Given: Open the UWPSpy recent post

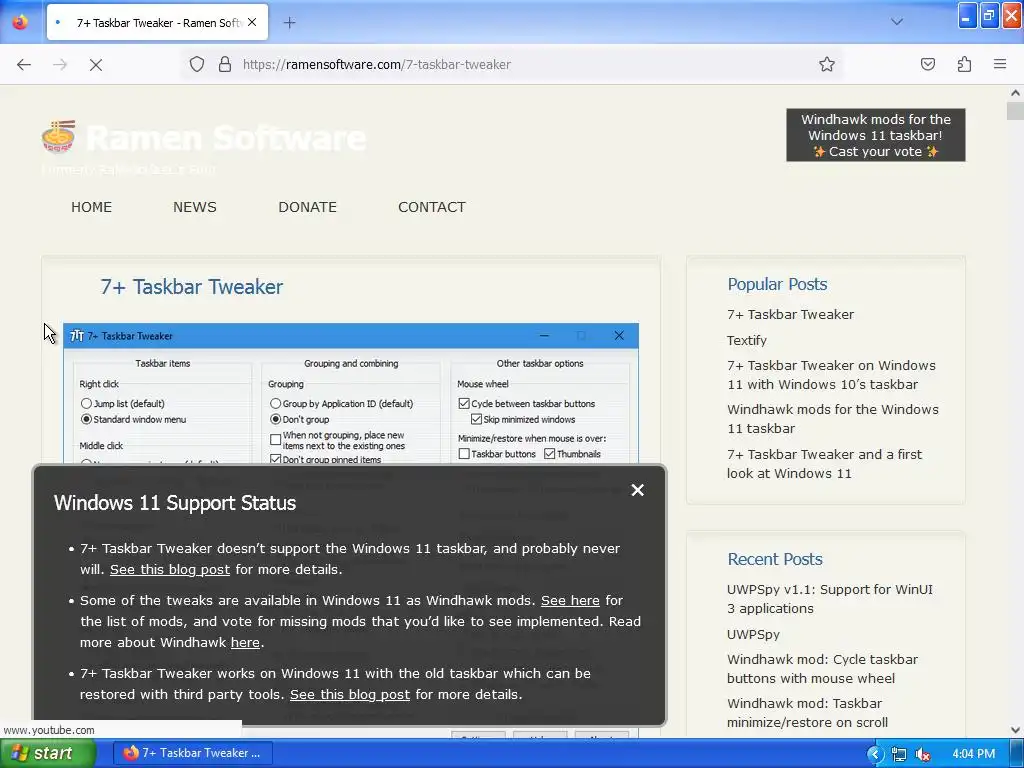Looking at the screenshot, I should 753,634.
